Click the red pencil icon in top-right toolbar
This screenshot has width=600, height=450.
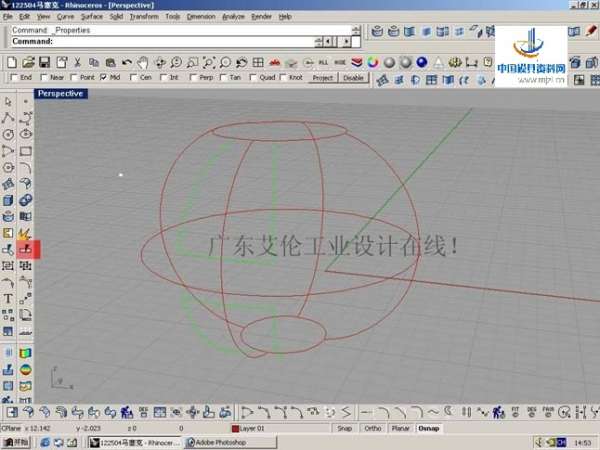(x=591, y=31)
